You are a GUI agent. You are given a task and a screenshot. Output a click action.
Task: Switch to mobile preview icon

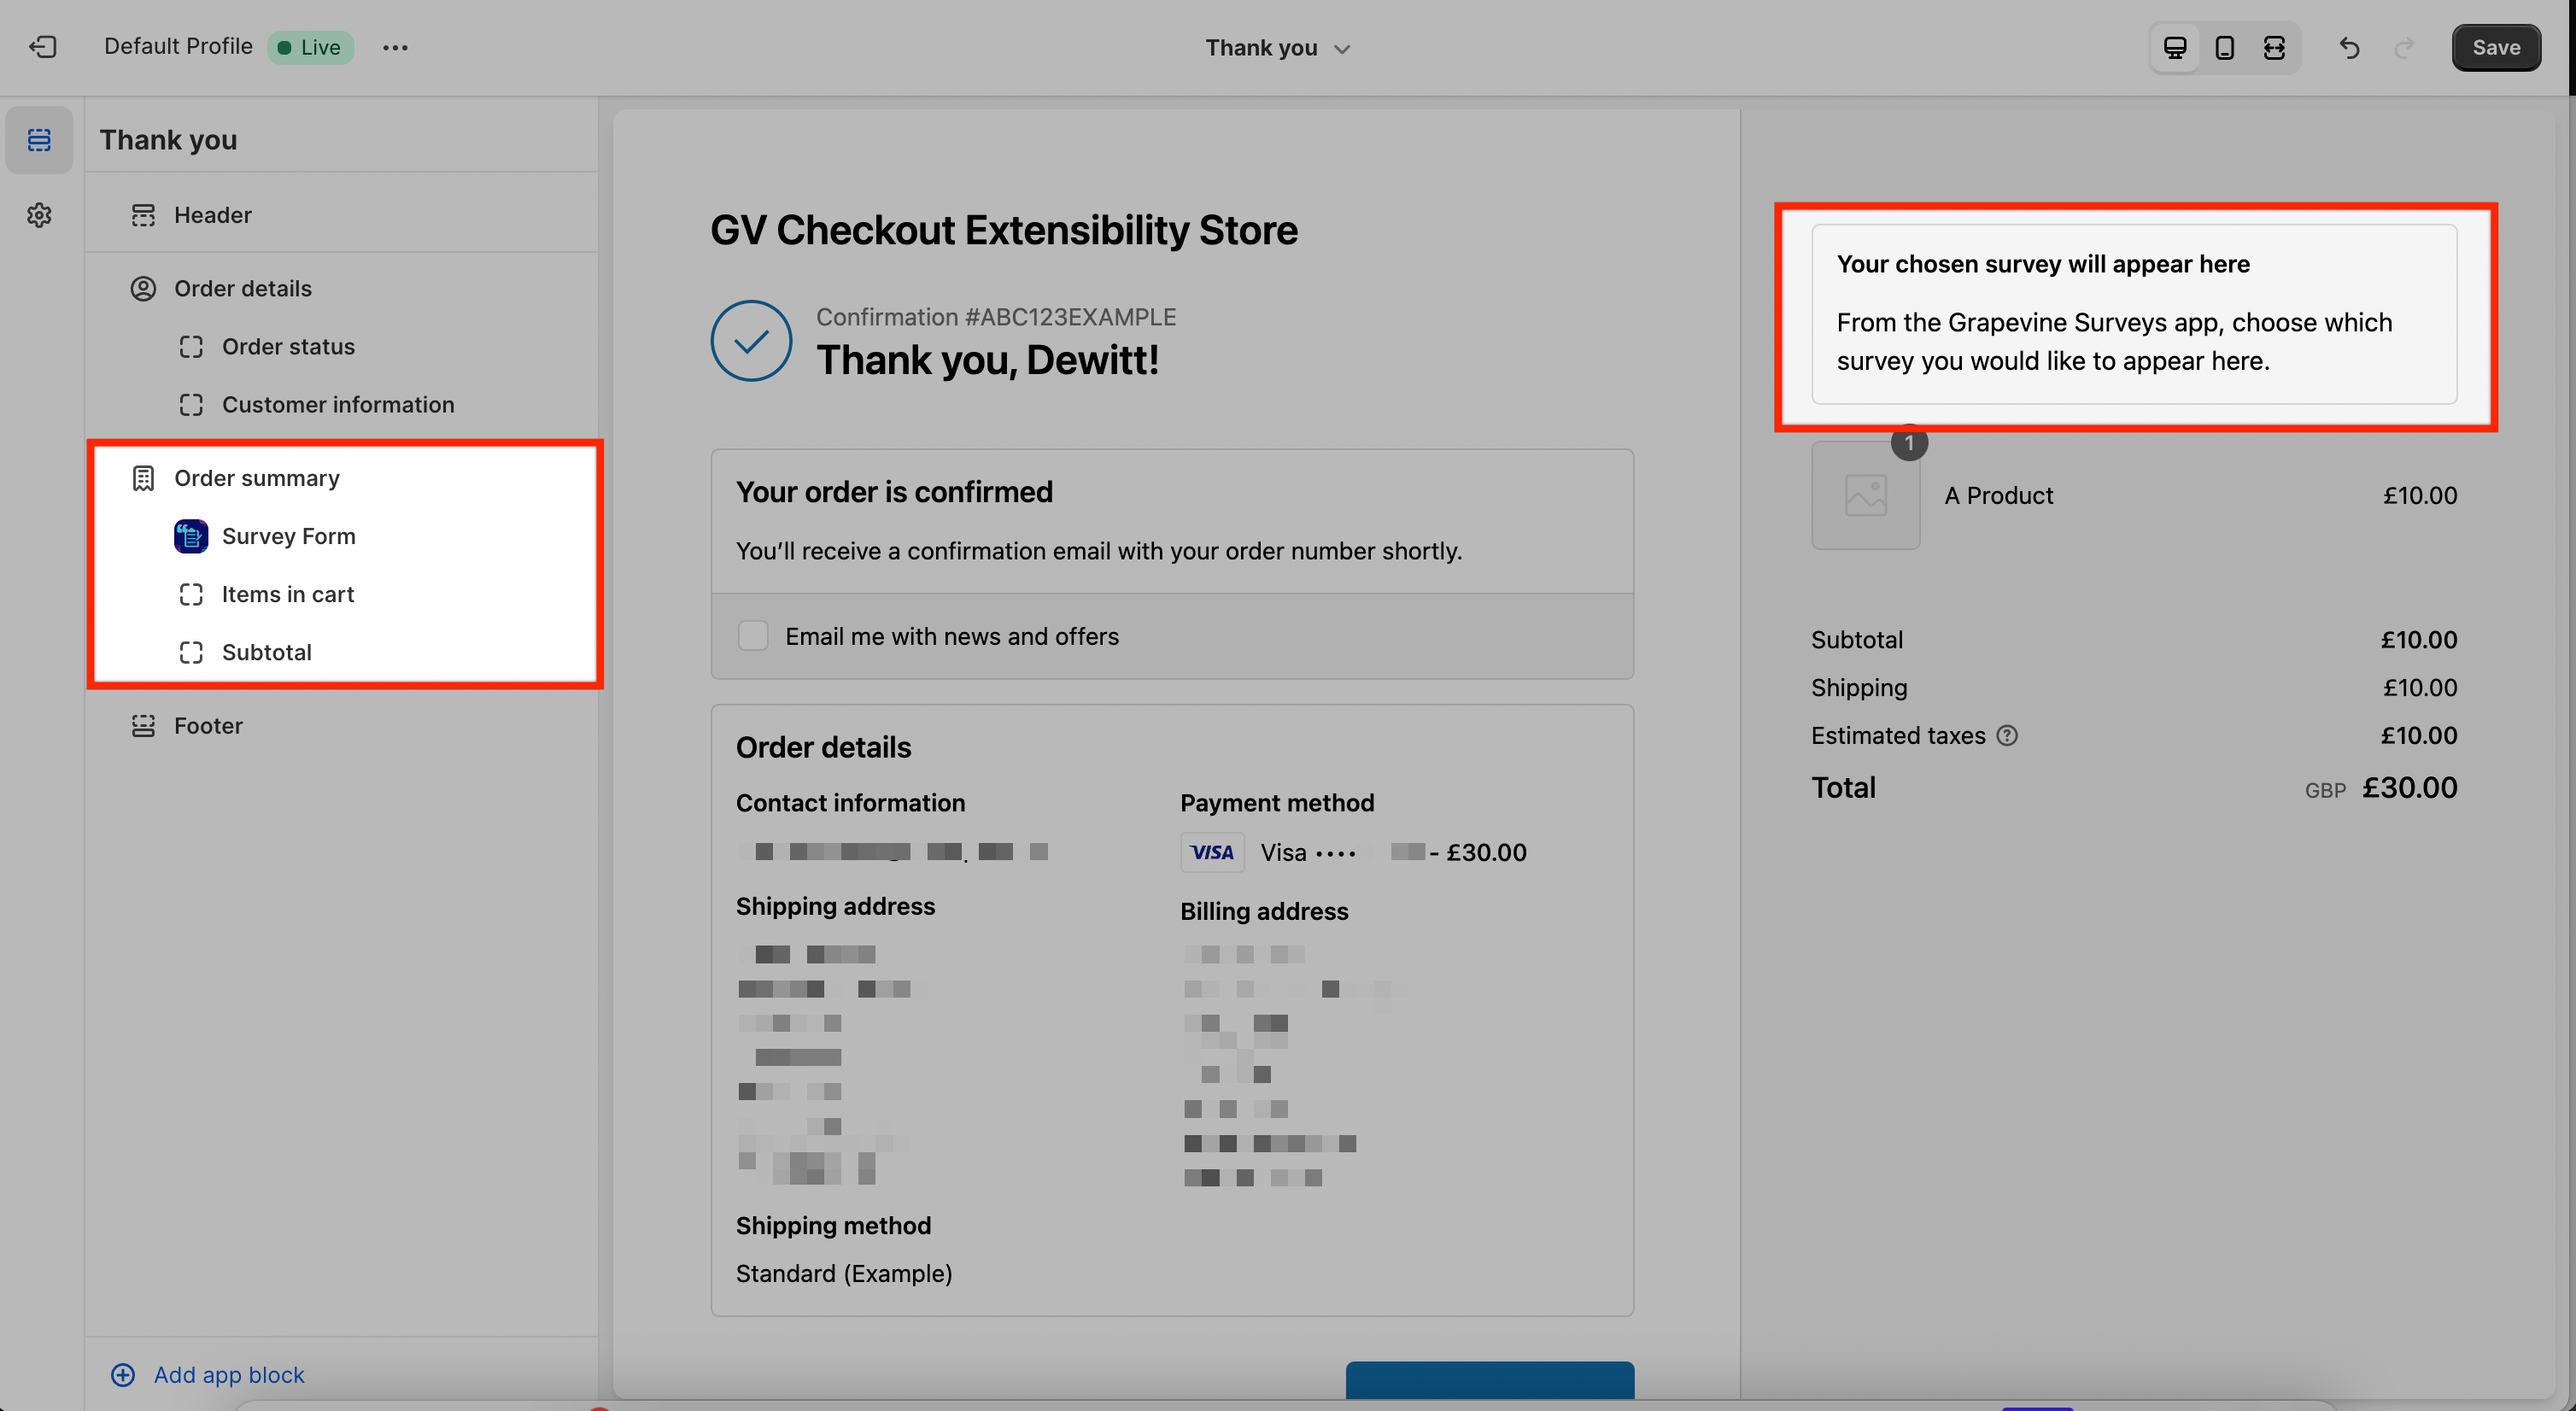tap(2224, 47)
